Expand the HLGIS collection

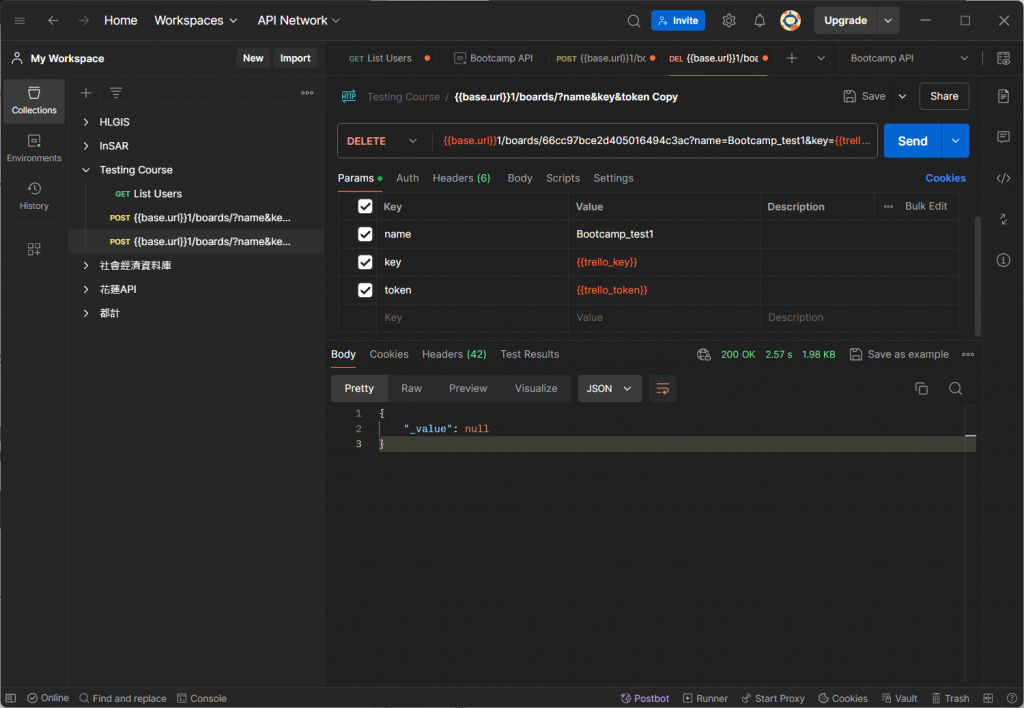coord(86,122)
